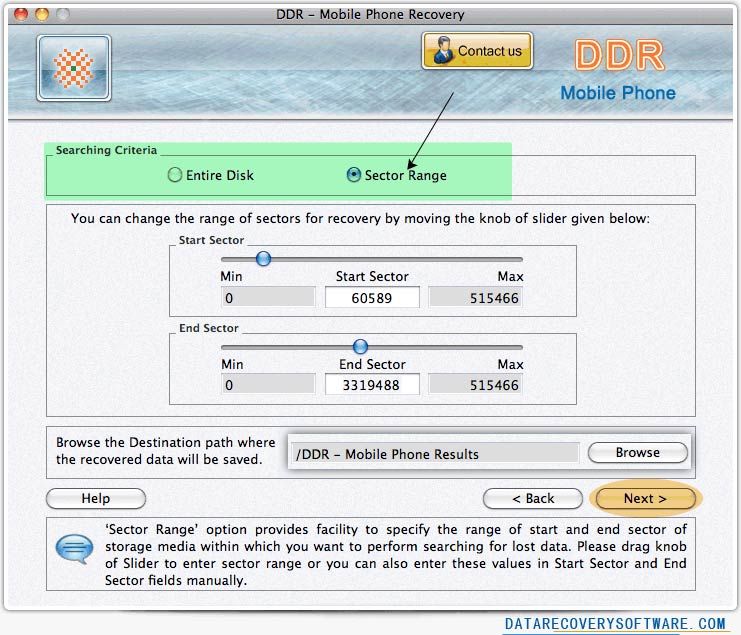Click the 'Searching Criteria' group label
Screen dimensions: 741x635
pyautogui.click(x=106, y=150)
